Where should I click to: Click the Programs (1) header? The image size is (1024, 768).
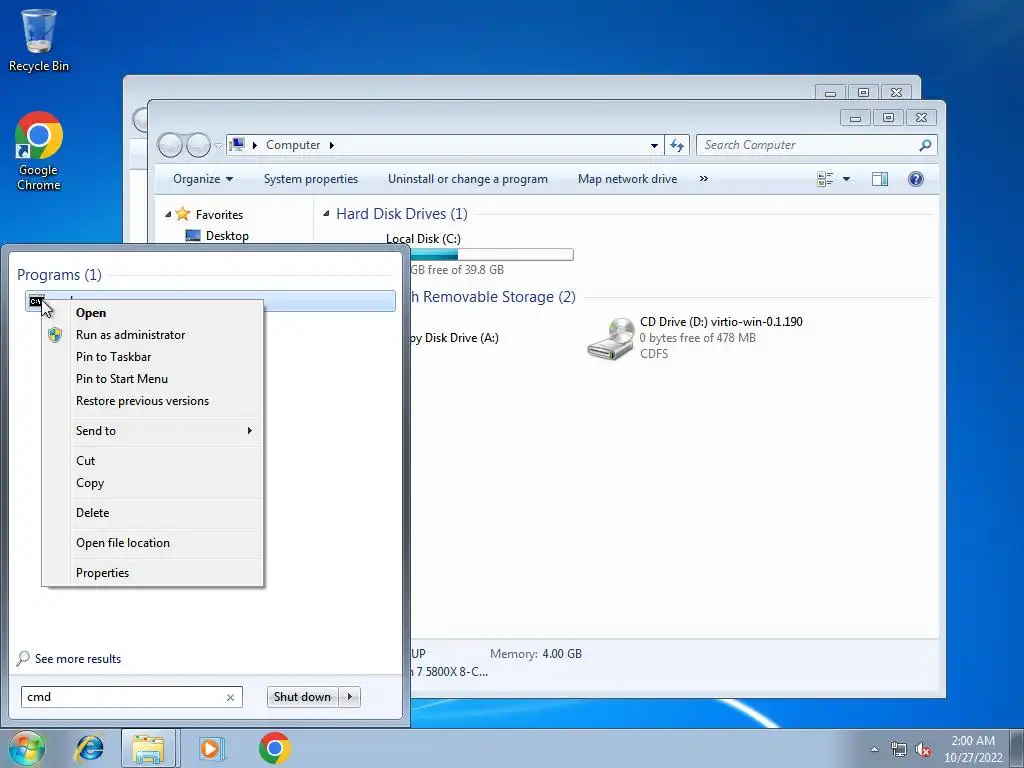click(x=59, y=275)
